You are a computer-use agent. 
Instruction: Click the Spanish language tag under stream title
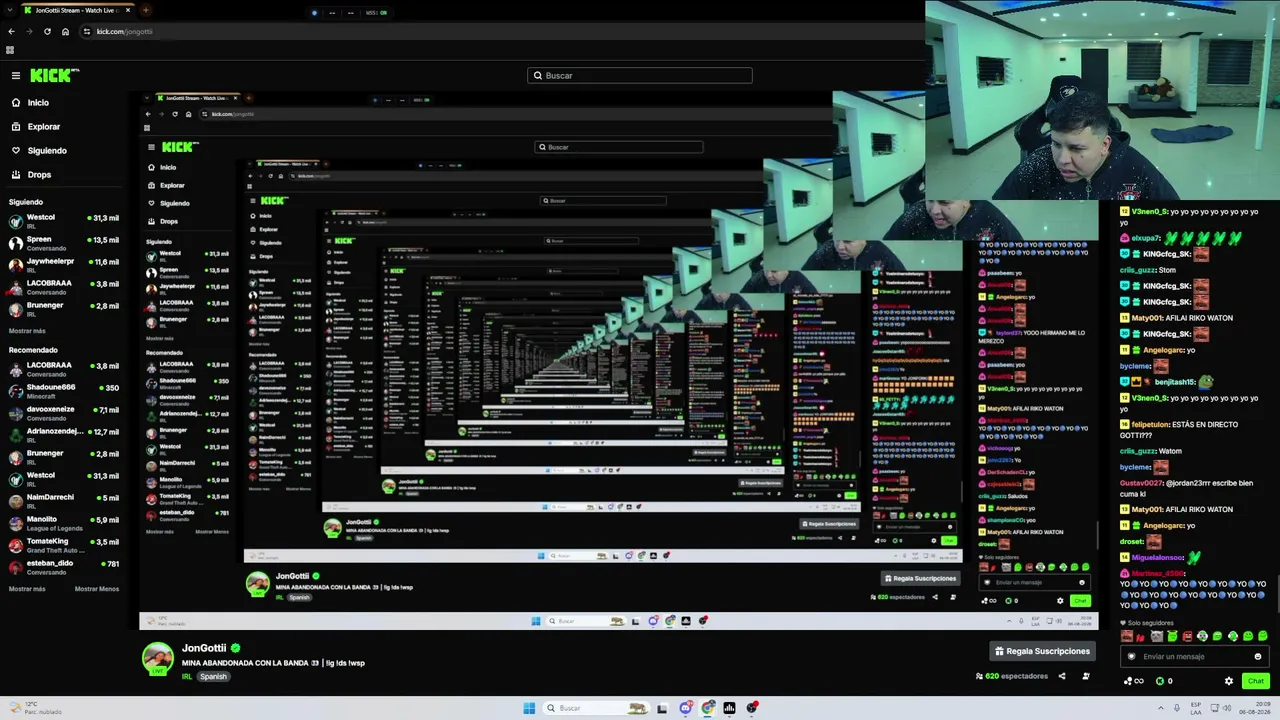pos(213,677)
